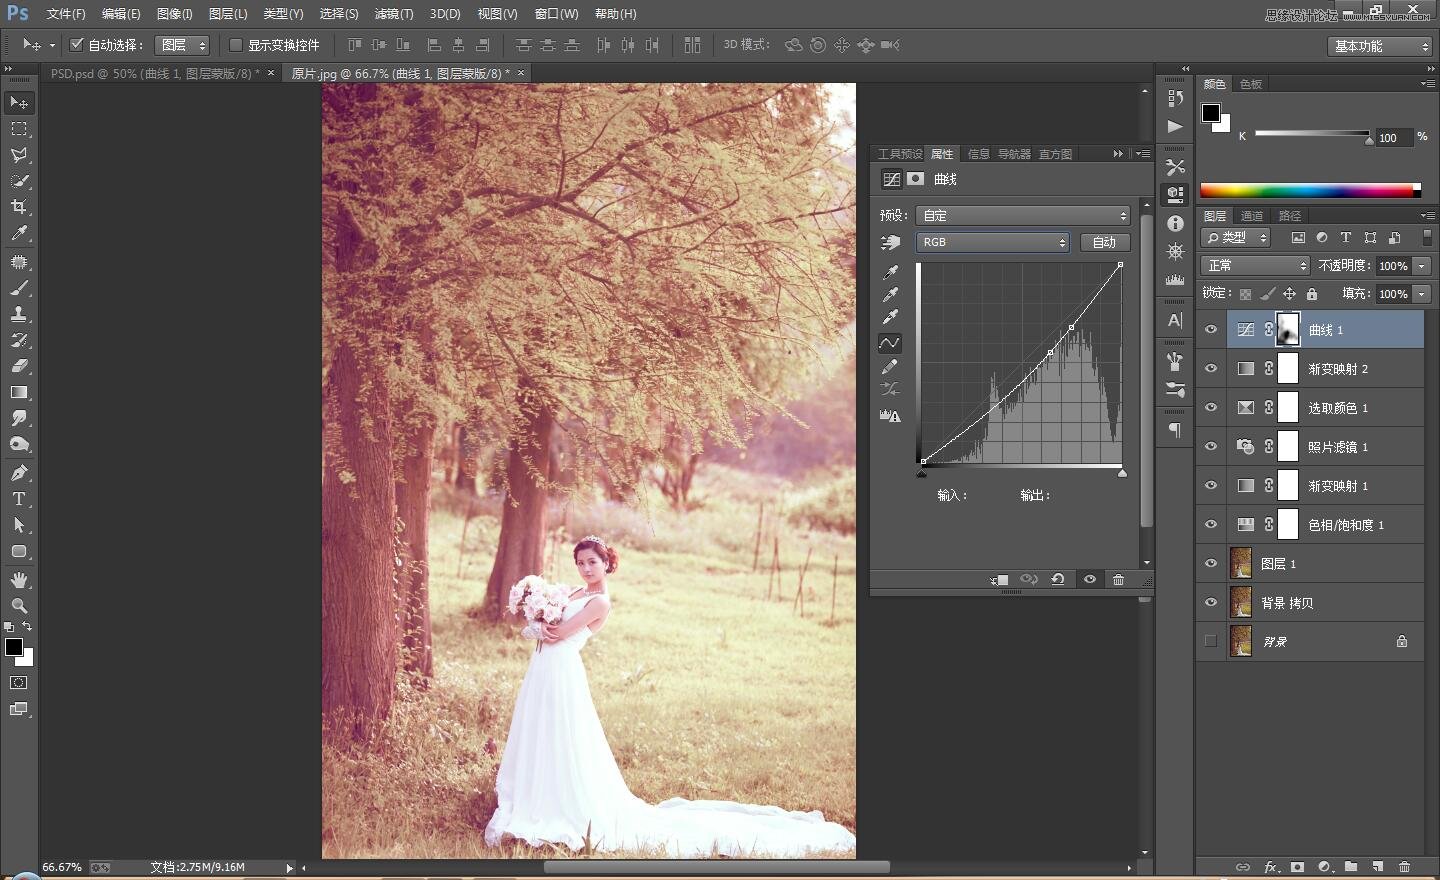Hide the 照片滤镜 1 layer

[x=1211, y=446]
